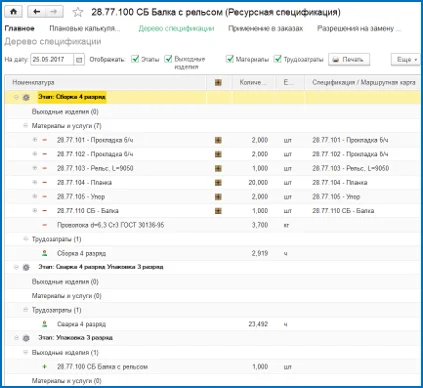Select the 28.77.100 СБ Балка с рельсом output row
423x388 pixels.
(x=213, y=367)
